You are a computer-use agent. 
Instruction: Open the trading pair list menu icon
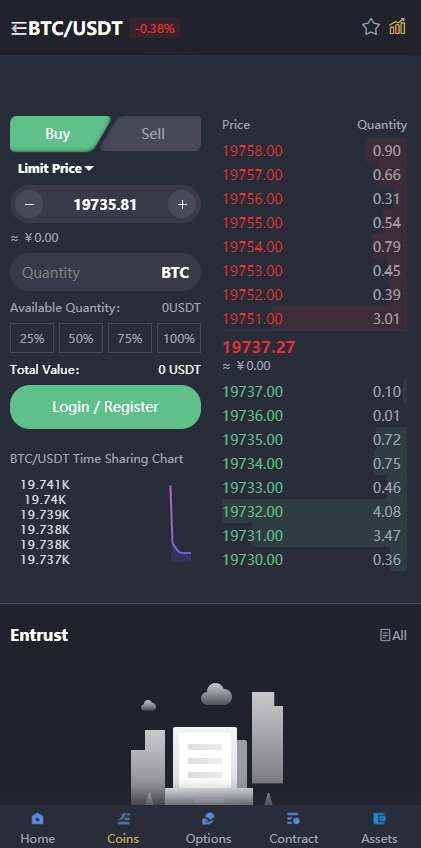click(19, 28)
